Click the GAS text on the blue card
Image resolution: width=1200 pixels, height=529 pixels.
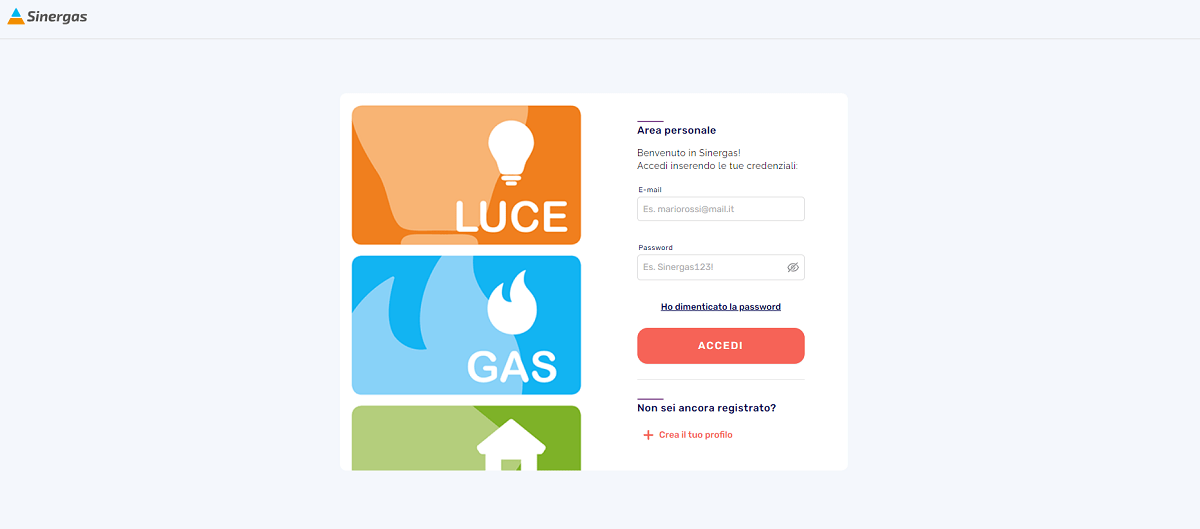511,366
